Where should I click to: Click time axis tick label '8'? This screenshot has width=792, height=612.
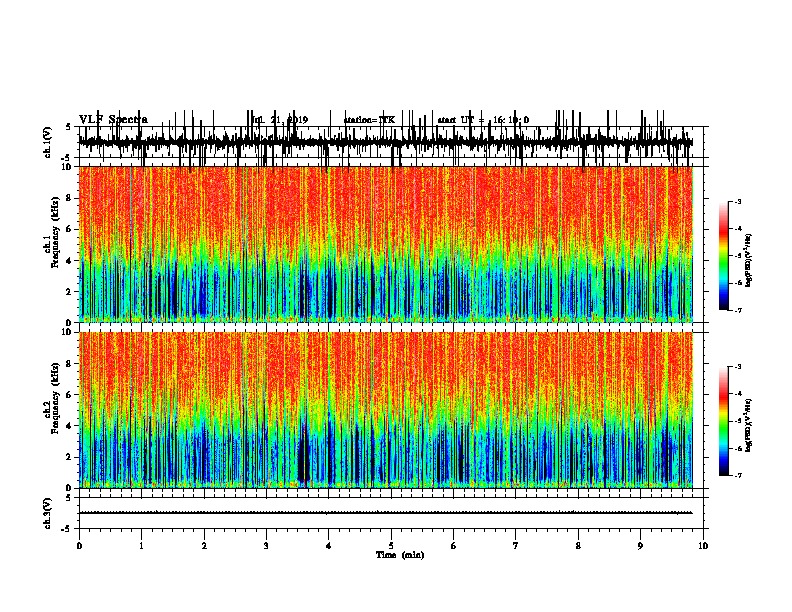tap(578, 545)
